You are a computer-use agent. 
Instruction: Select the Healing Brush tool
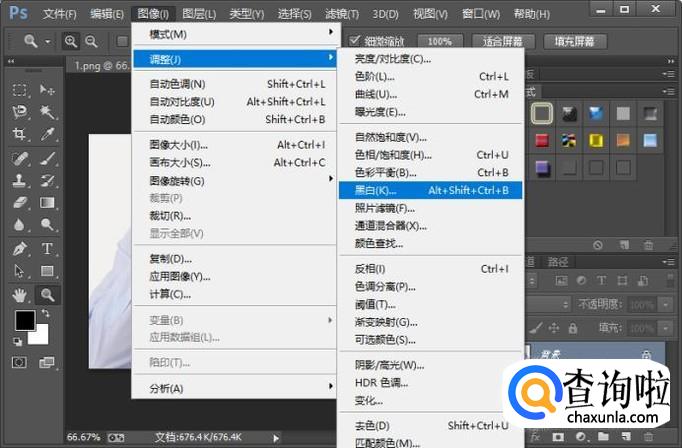coord(19,158)
